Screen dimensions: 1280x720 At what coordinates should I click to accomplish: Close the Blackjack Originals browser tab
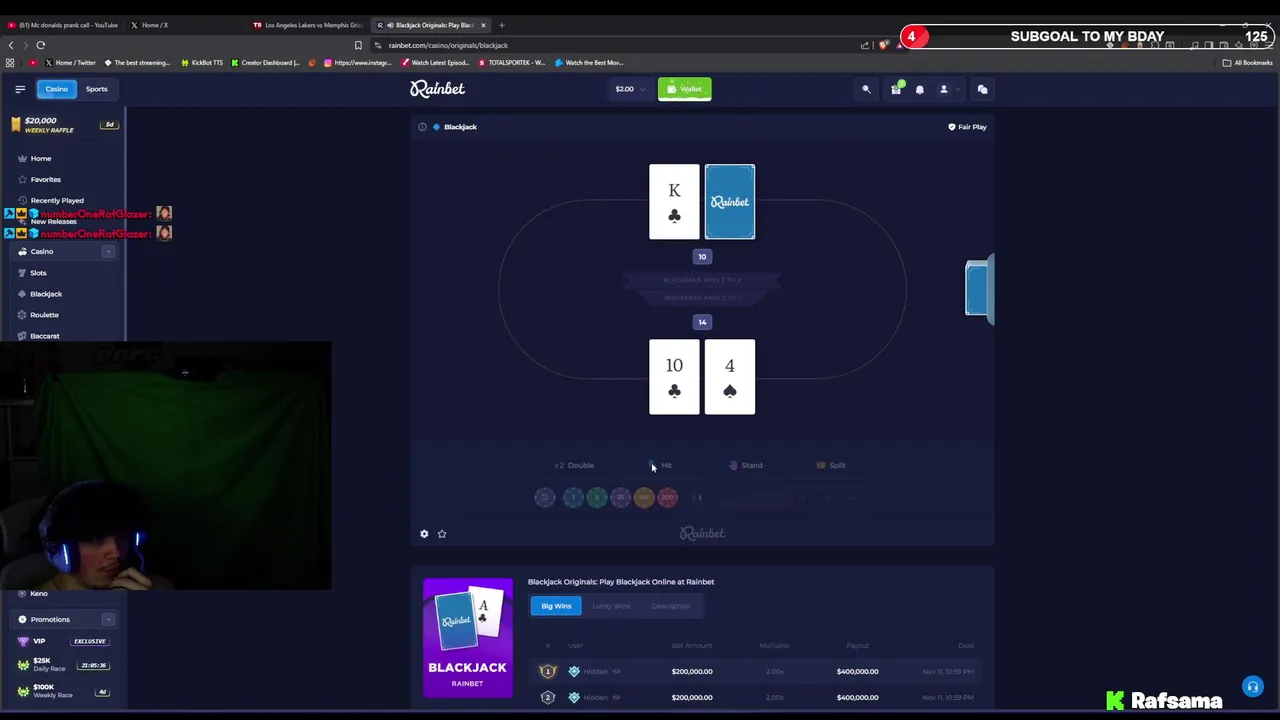[483, 25]
